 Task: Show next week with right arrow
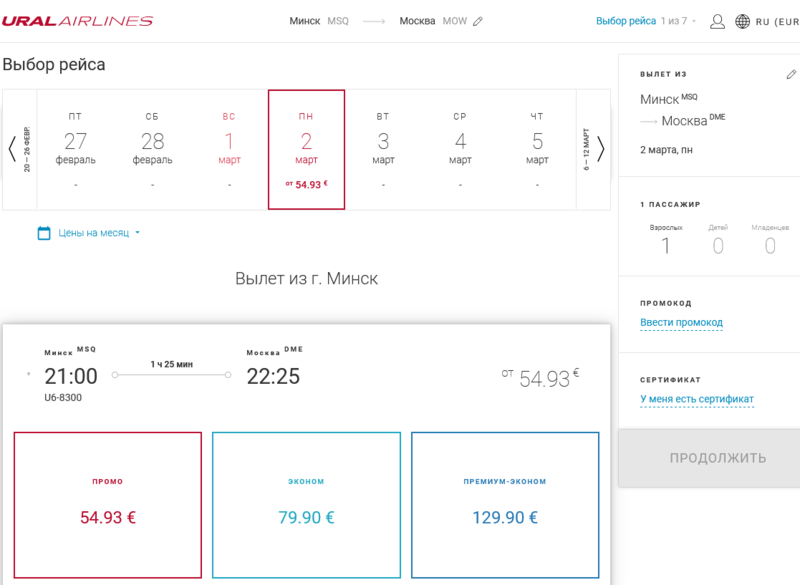tap(601, 149)
